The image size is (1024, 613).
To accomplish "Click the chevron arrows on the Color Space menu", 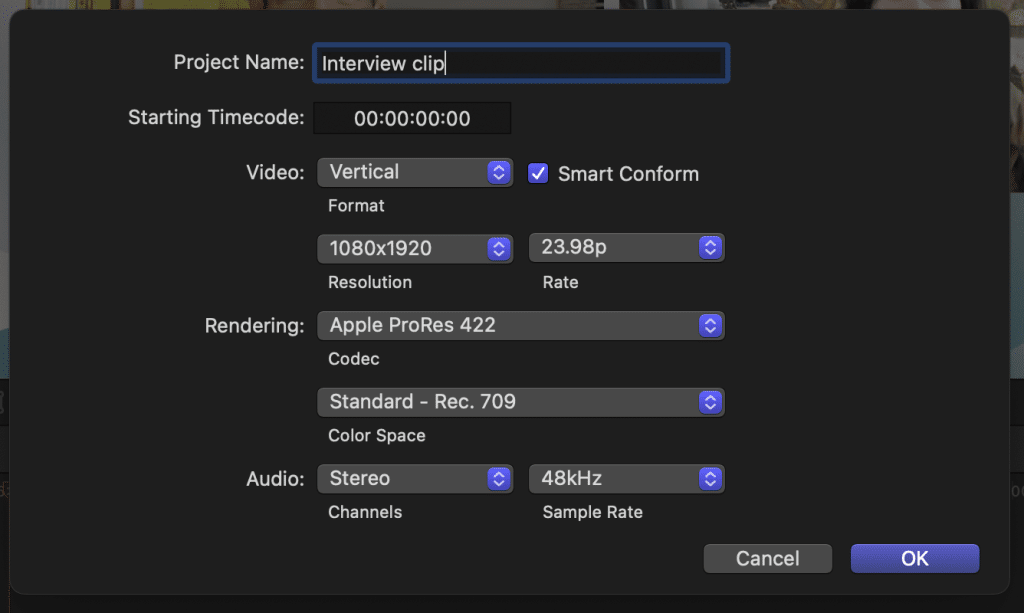I will 710,402.
